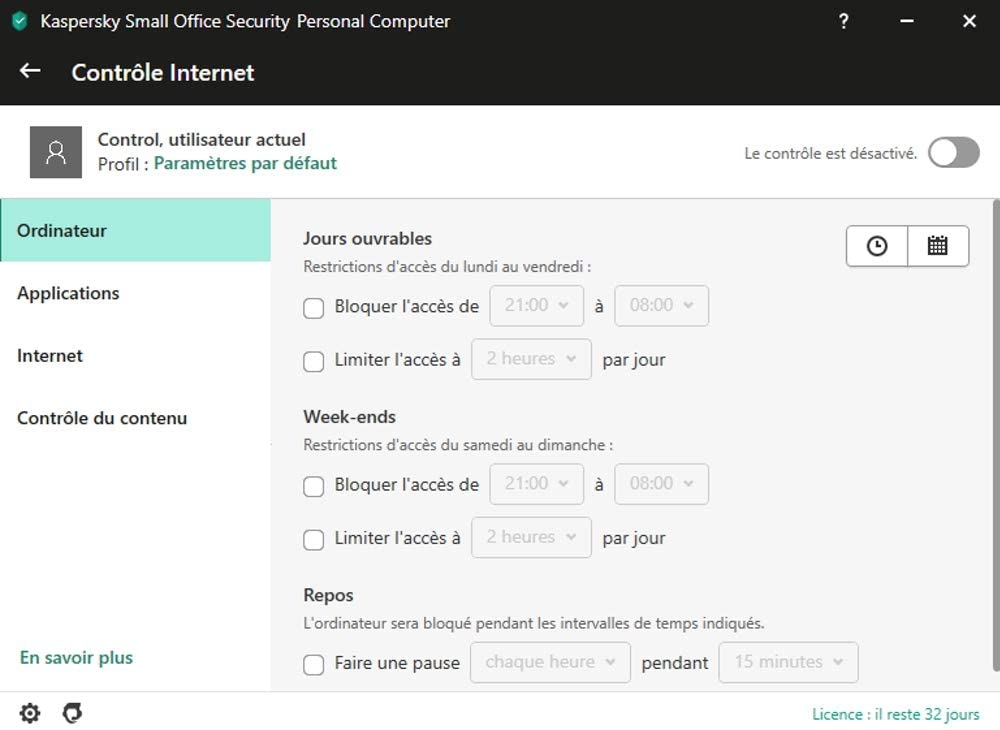
Task: Open settings gear icon
Action: point(30,713)
